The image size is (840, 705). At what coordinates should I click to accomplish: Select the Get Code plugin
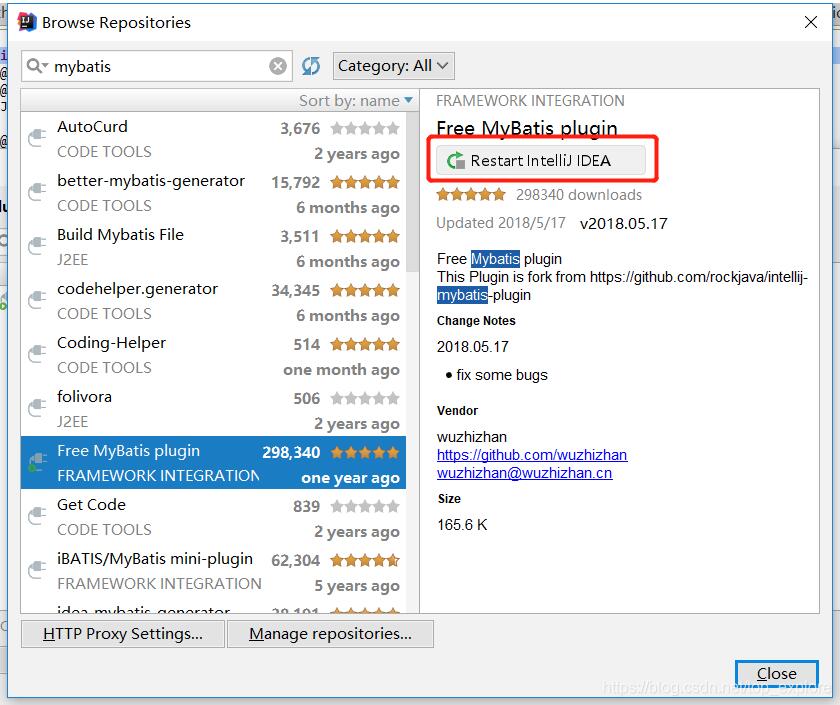tap(213, 518)
